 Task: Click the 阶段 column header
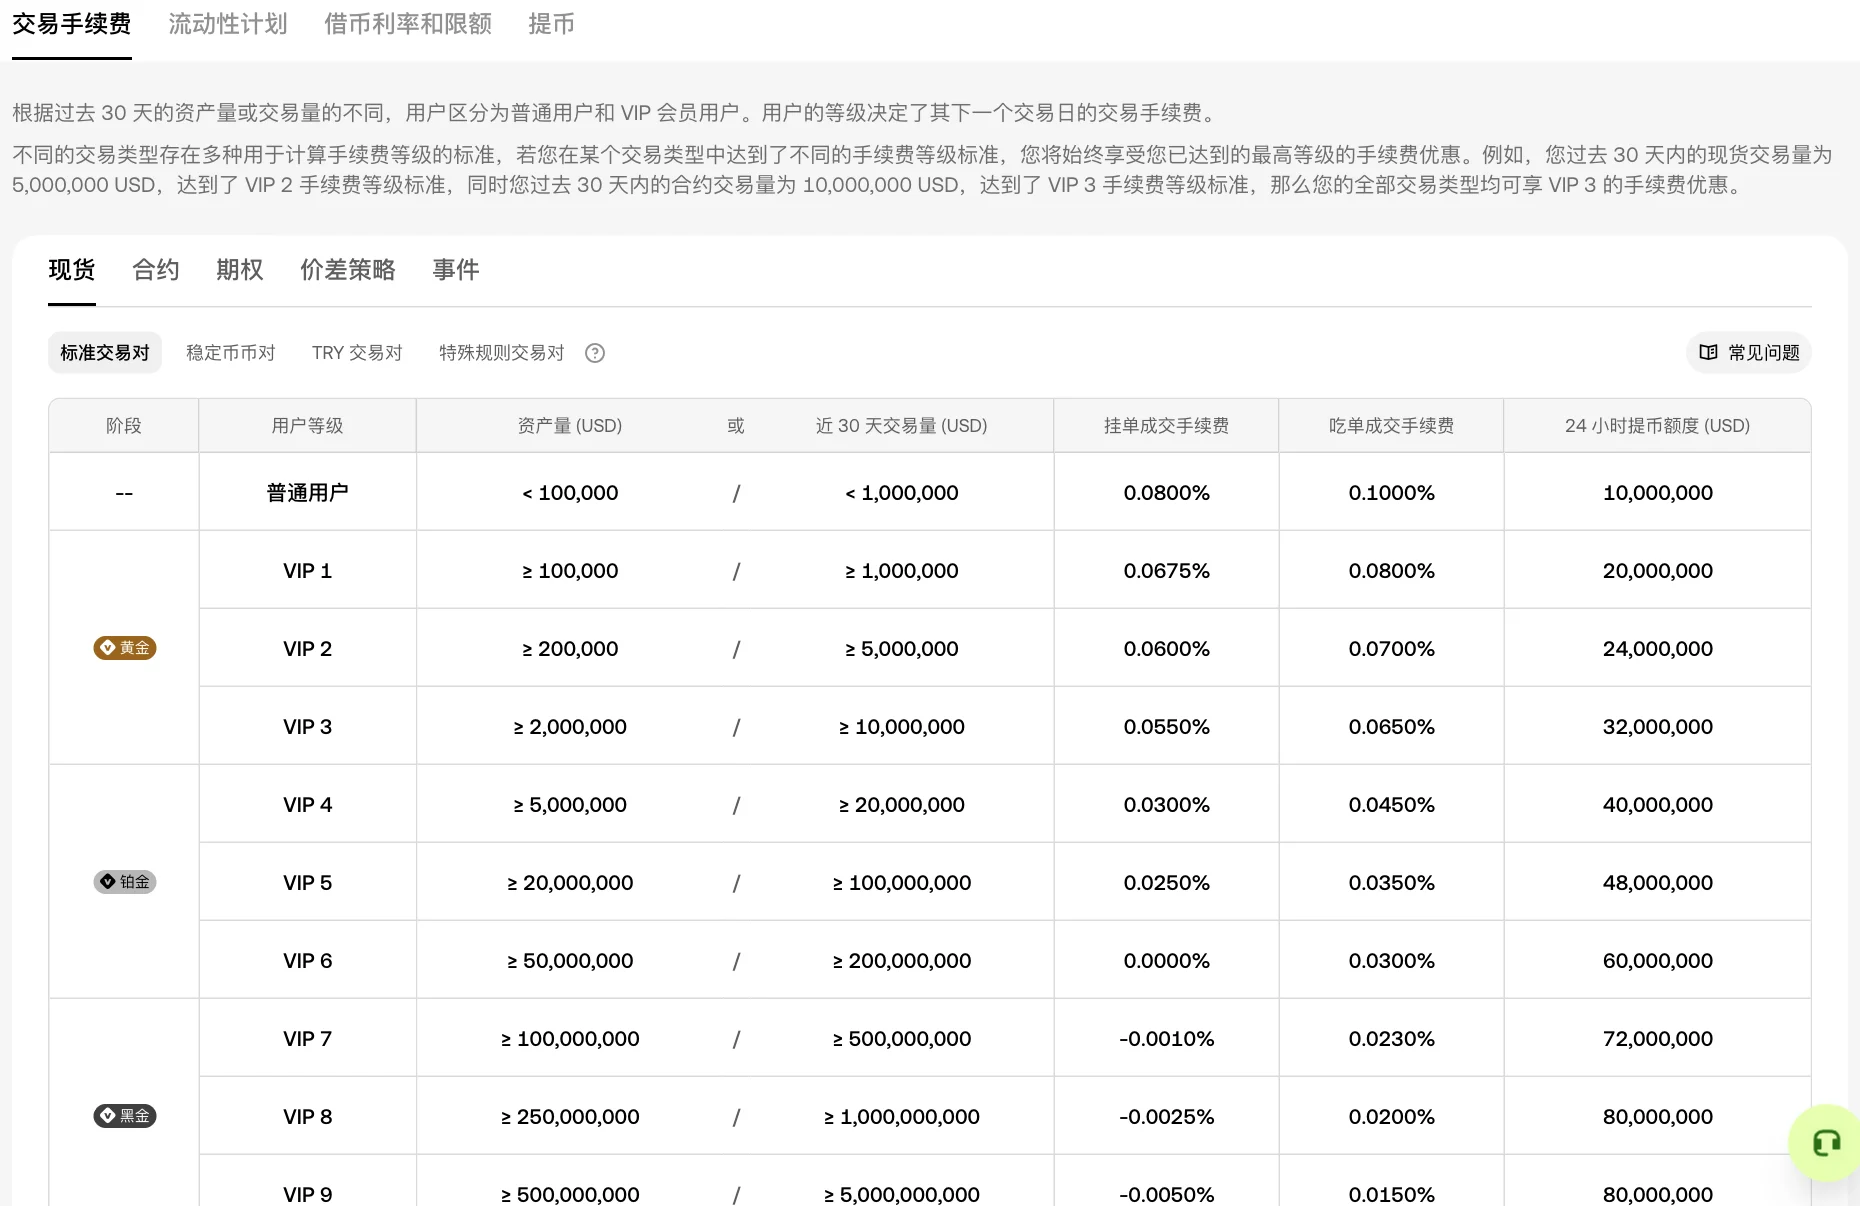[124, 426]
